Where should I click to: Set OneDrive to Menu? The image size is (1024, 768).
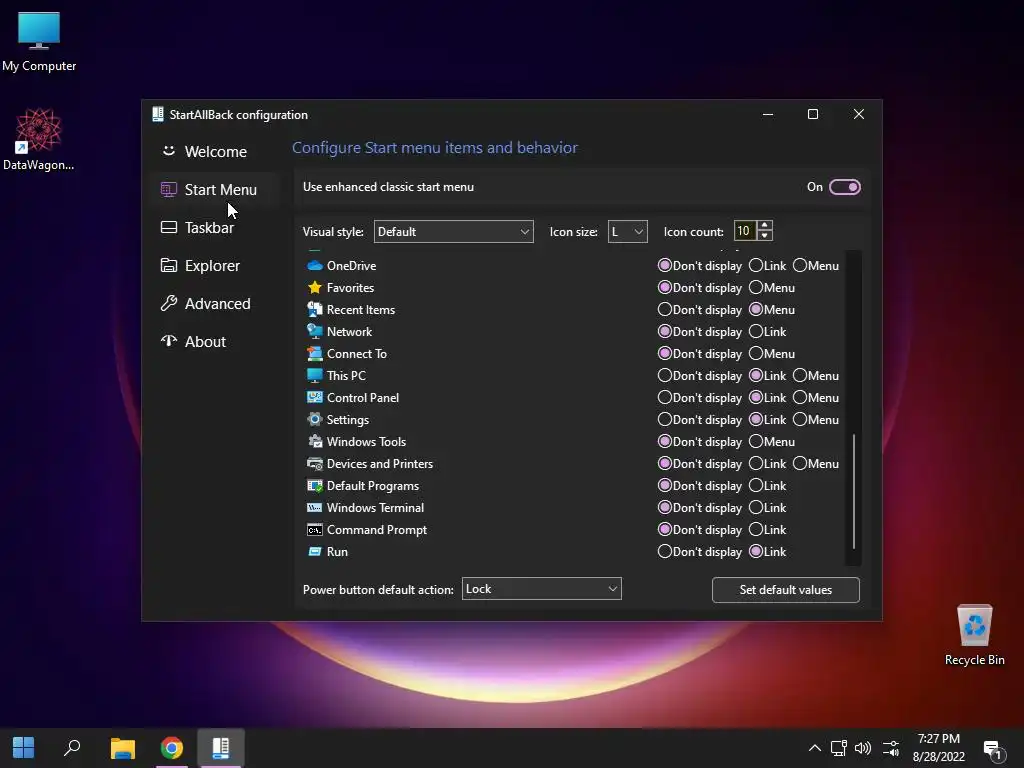(x=800, y=266)
